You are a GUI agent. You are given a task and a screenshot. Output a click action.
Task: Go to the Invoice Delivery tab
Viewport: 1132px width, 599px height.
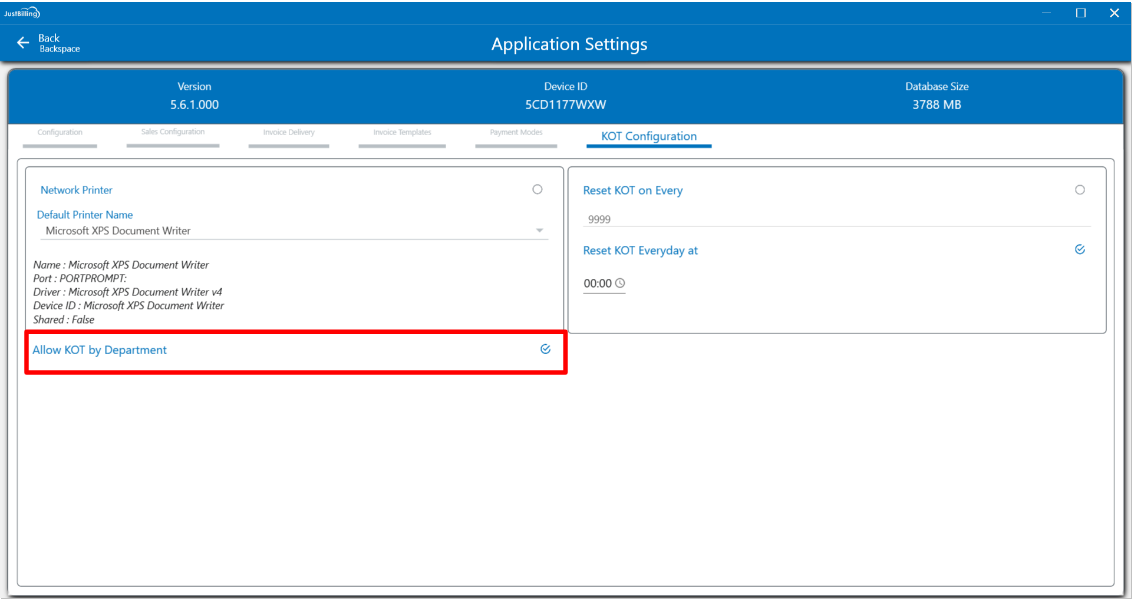pyautogui.click(x=288, y=133)
